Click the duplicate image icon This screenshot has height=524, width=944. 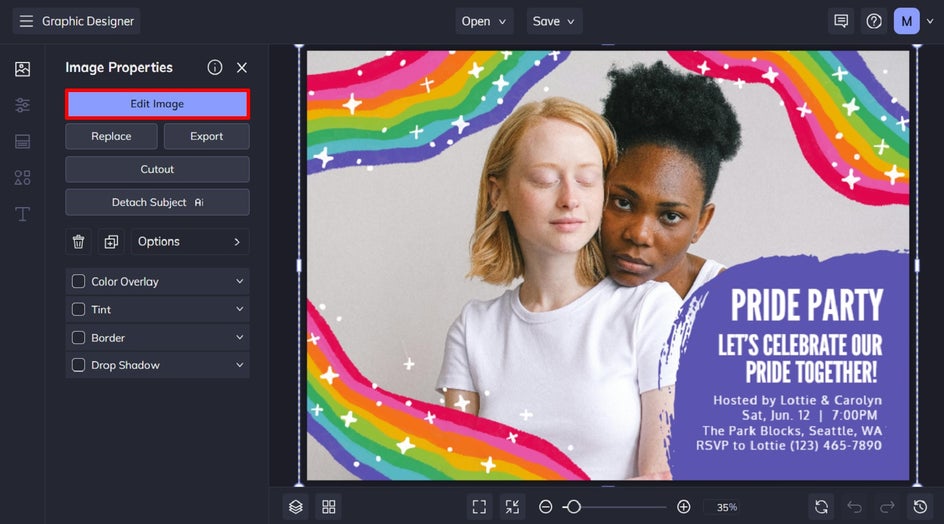click(x=111, y=242)
